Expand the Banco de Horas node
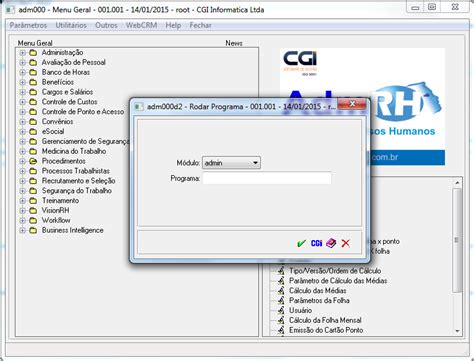This screenshot has width=474, height=361. (x=22, y=72)
